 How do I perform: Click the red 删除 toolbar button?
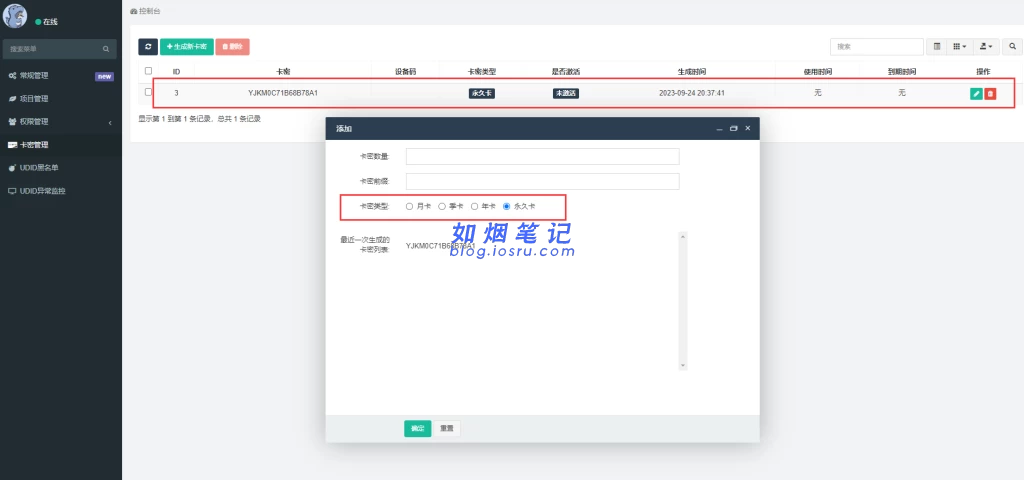[x=232, y=47]
